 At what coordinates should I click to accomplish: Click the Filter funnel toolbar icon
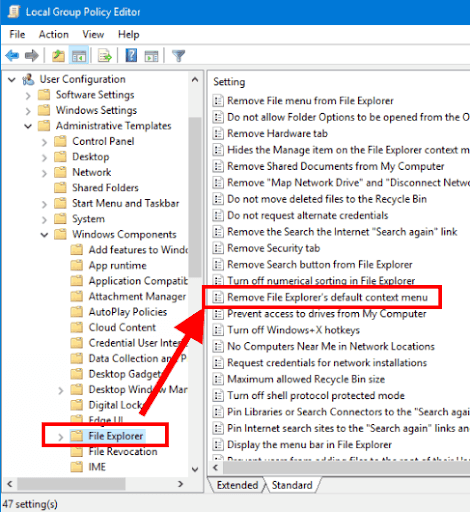[x=178, y=56]
